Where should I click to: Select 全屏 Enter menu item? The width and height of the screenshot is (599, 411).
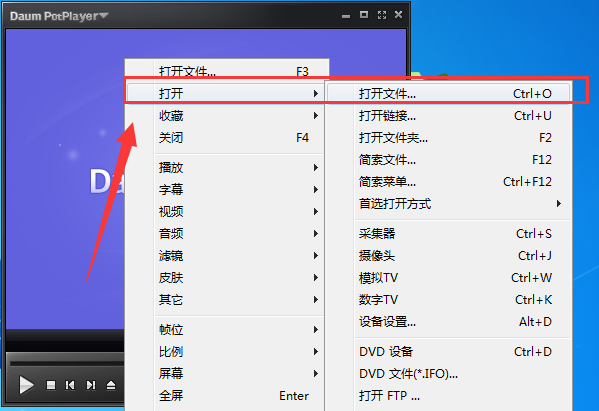[x=226, y=395]
